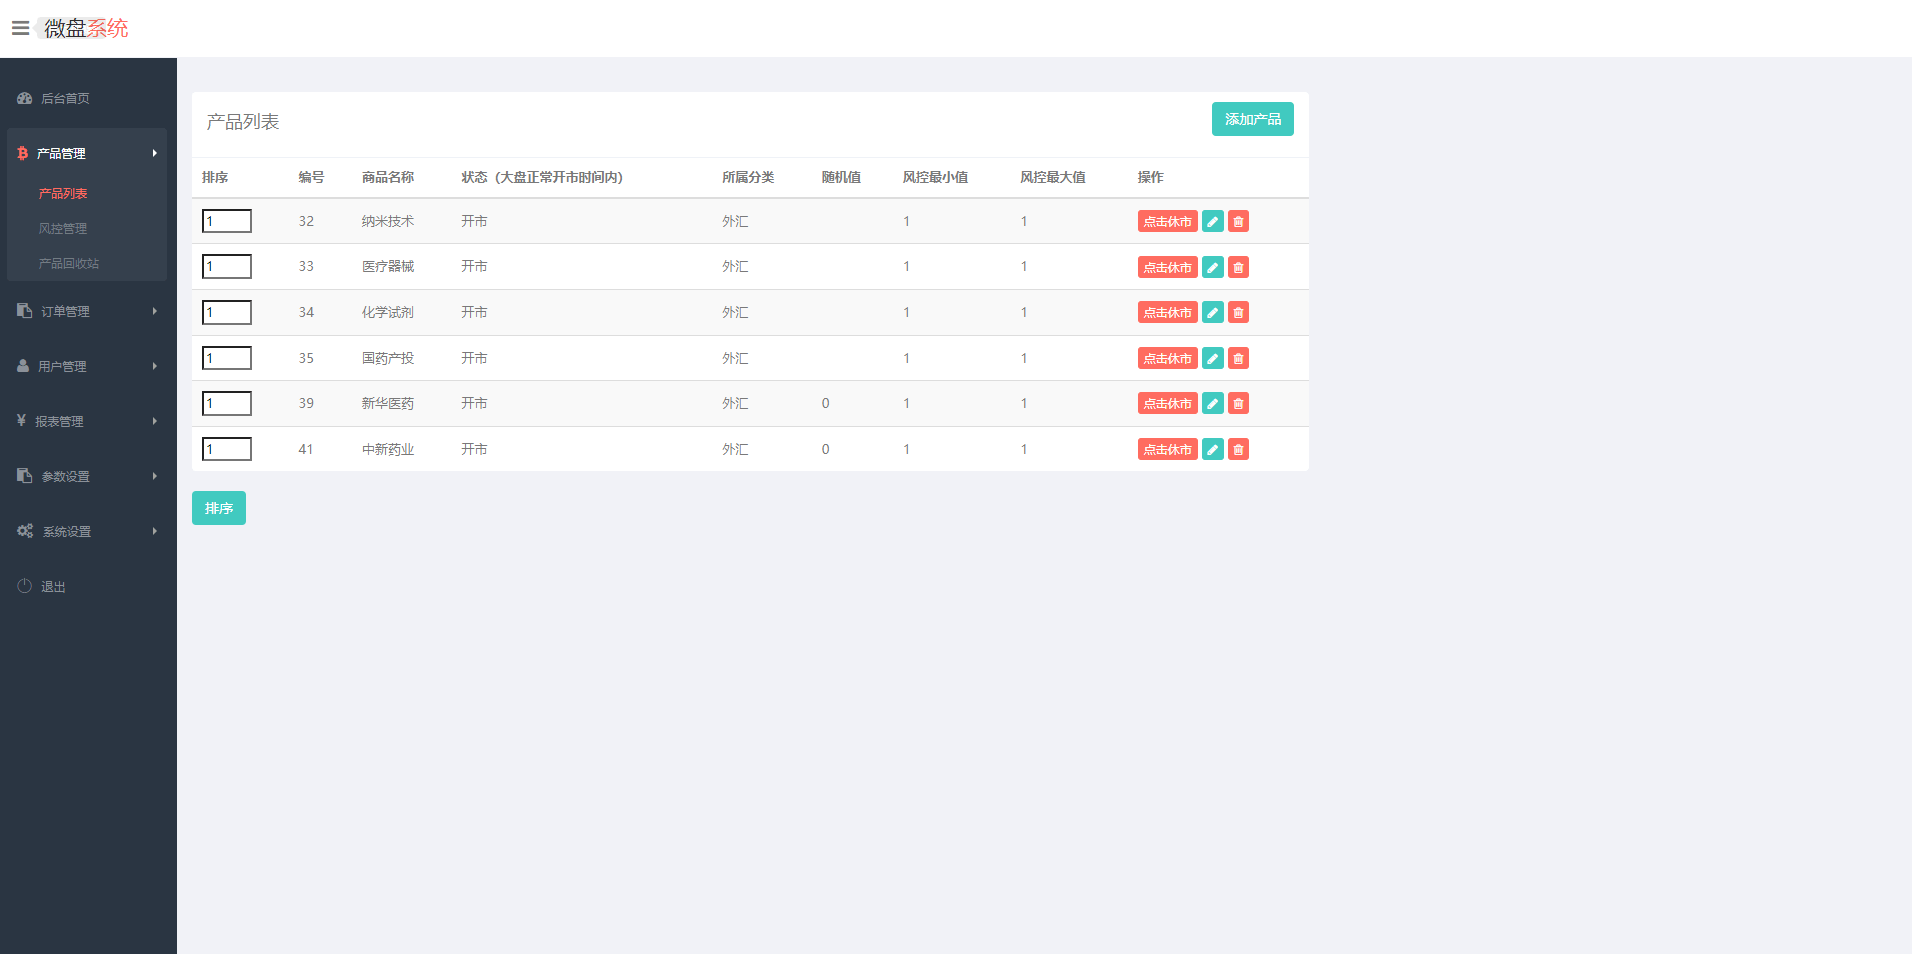Click the 添加产品 button
1912x954 pixels.
[x=1252, y=119]
